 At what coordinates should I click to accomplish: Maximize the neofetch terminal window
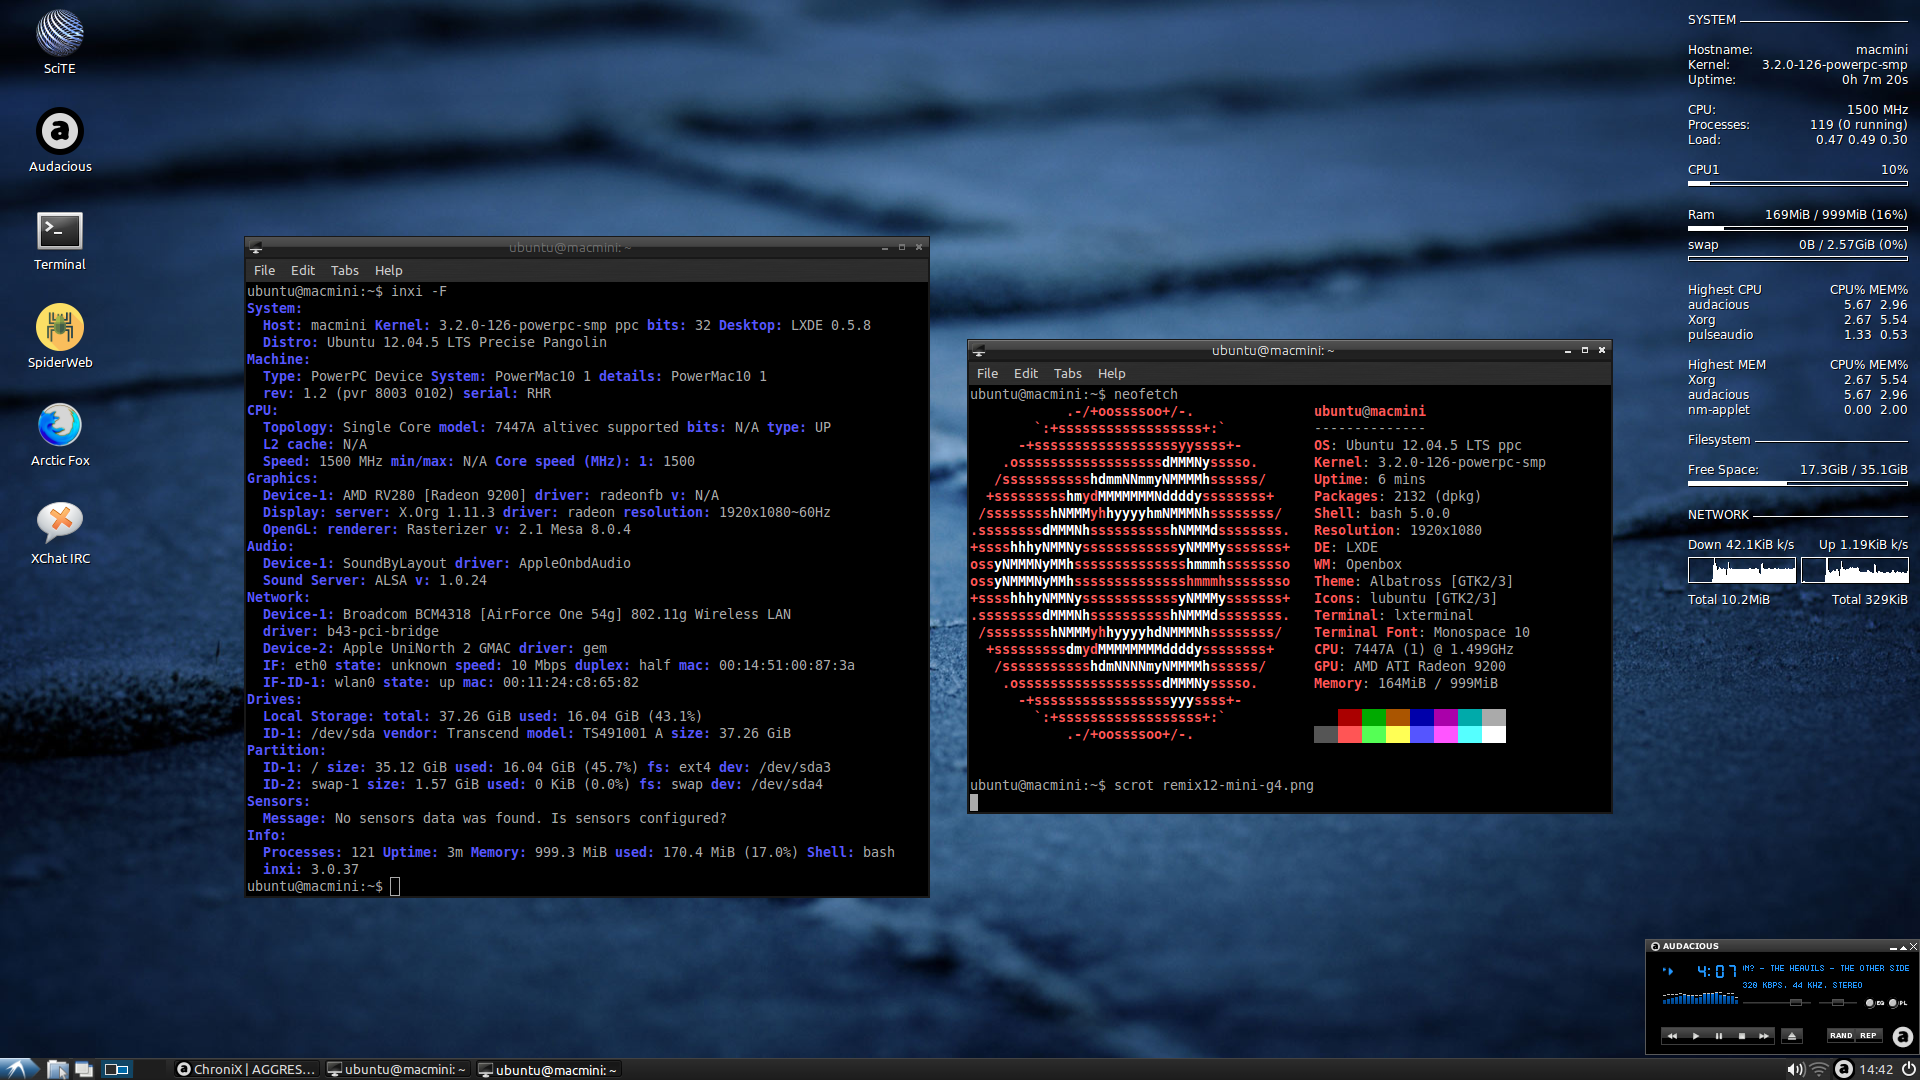pos(1585,350)
